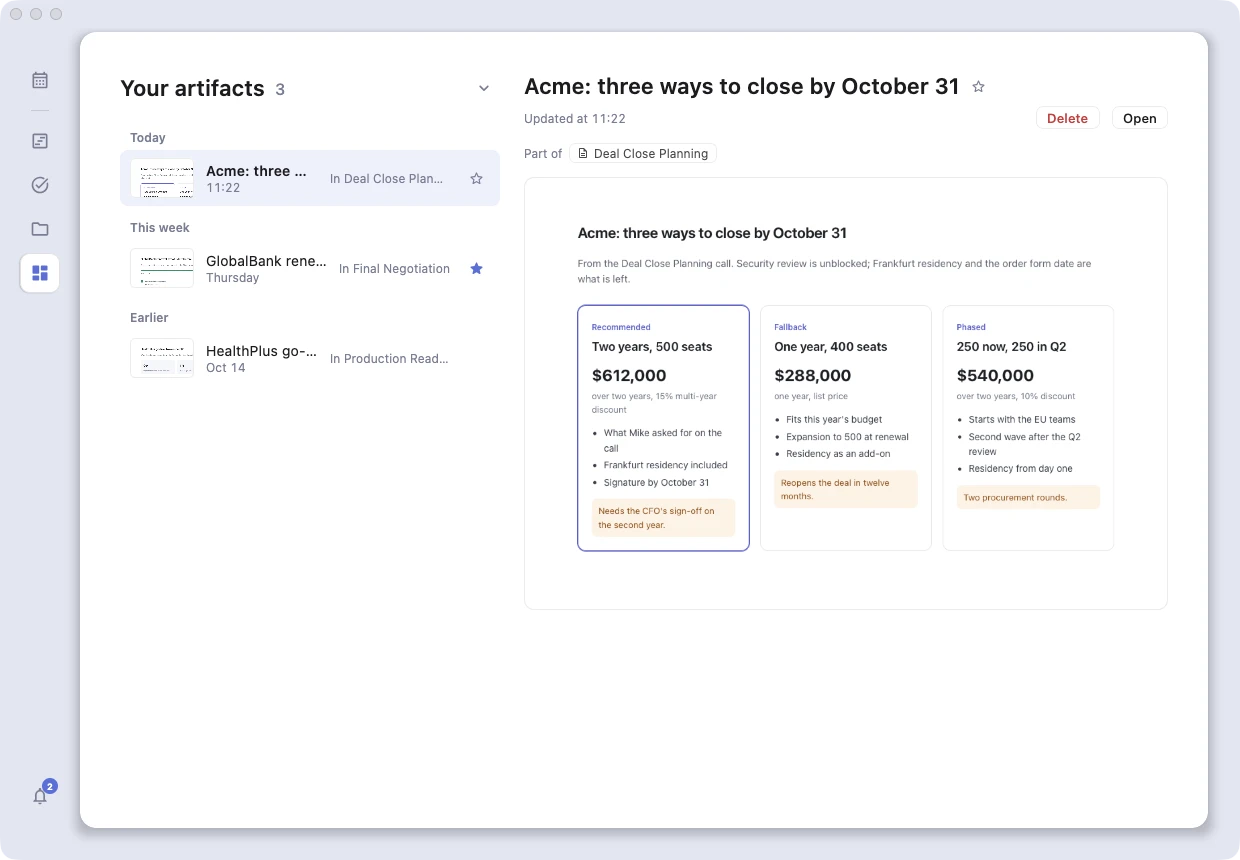1240x860 pixels.
Task: Click the Residency as an add-on bullet
Action: pos(838,454)
